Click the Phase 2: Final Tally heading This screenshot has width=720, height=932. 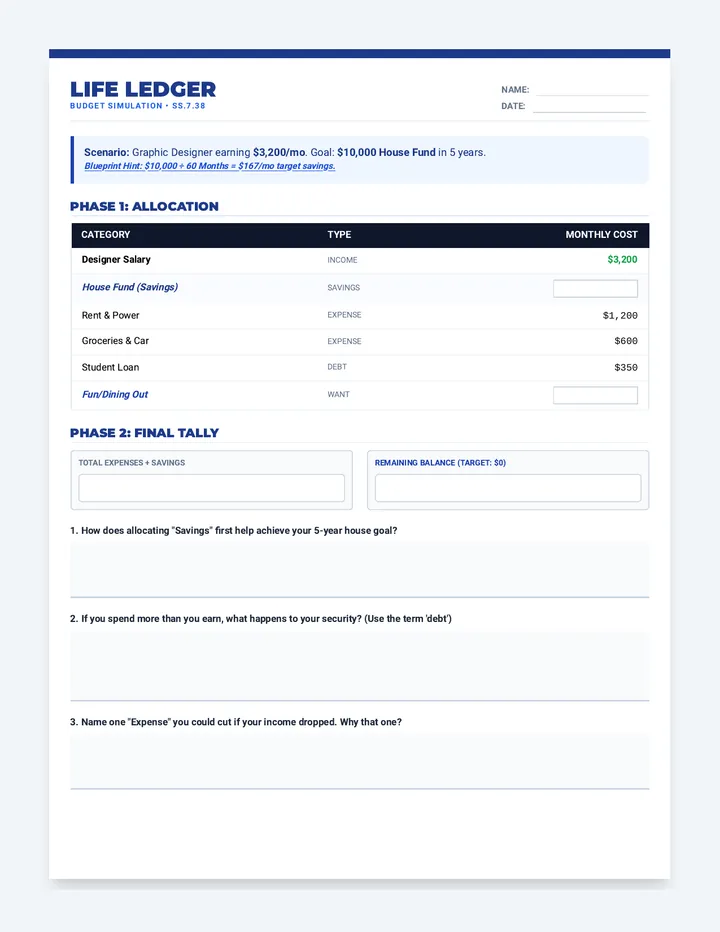click(144, 433)
